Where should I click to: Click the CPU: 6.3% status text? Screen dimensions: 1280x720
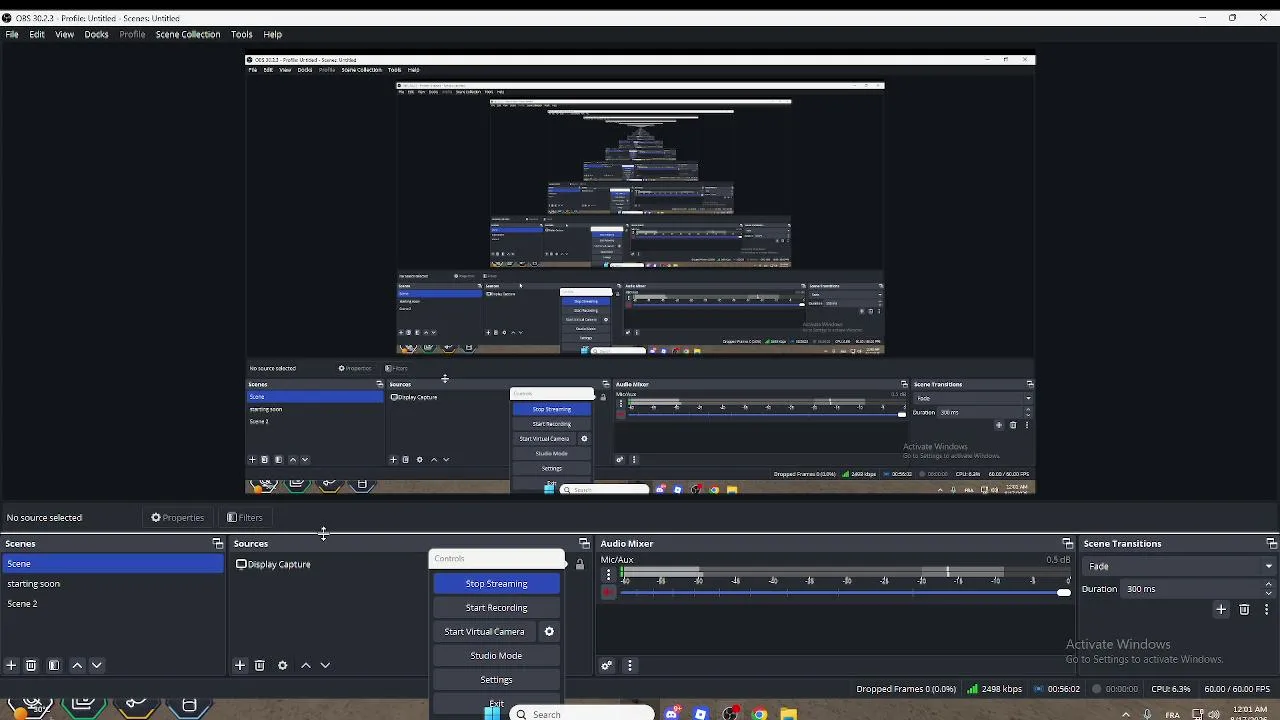point(1171,689)
